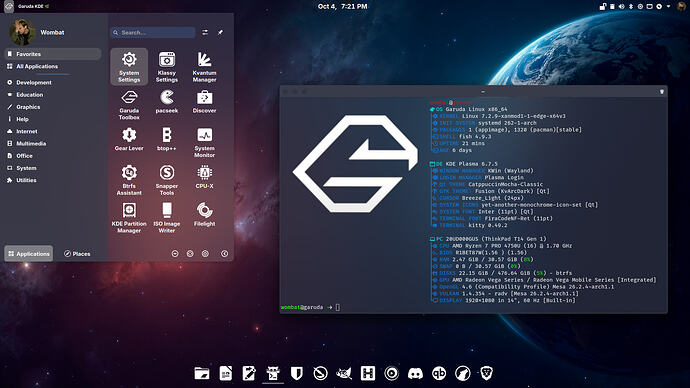Open pacseek app
This screenshot has height=388, width=690.
click(167, 102)
